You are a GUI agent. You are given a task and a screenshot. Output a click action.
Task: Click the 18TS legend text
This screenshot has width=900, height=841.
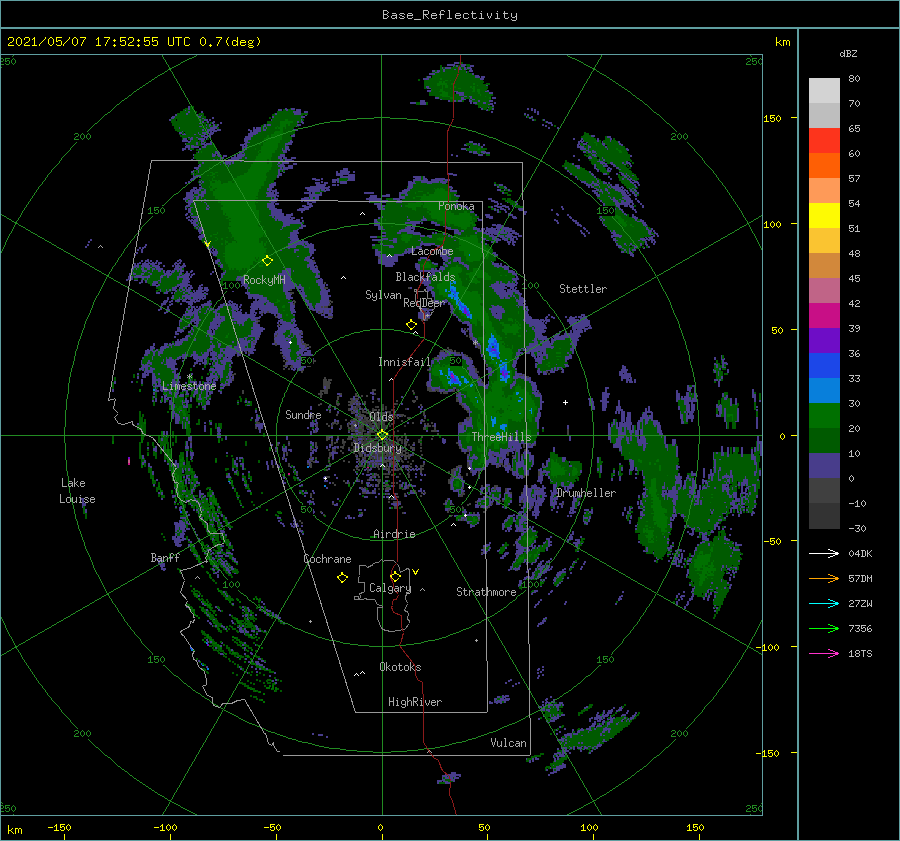[x=860, y=653]
